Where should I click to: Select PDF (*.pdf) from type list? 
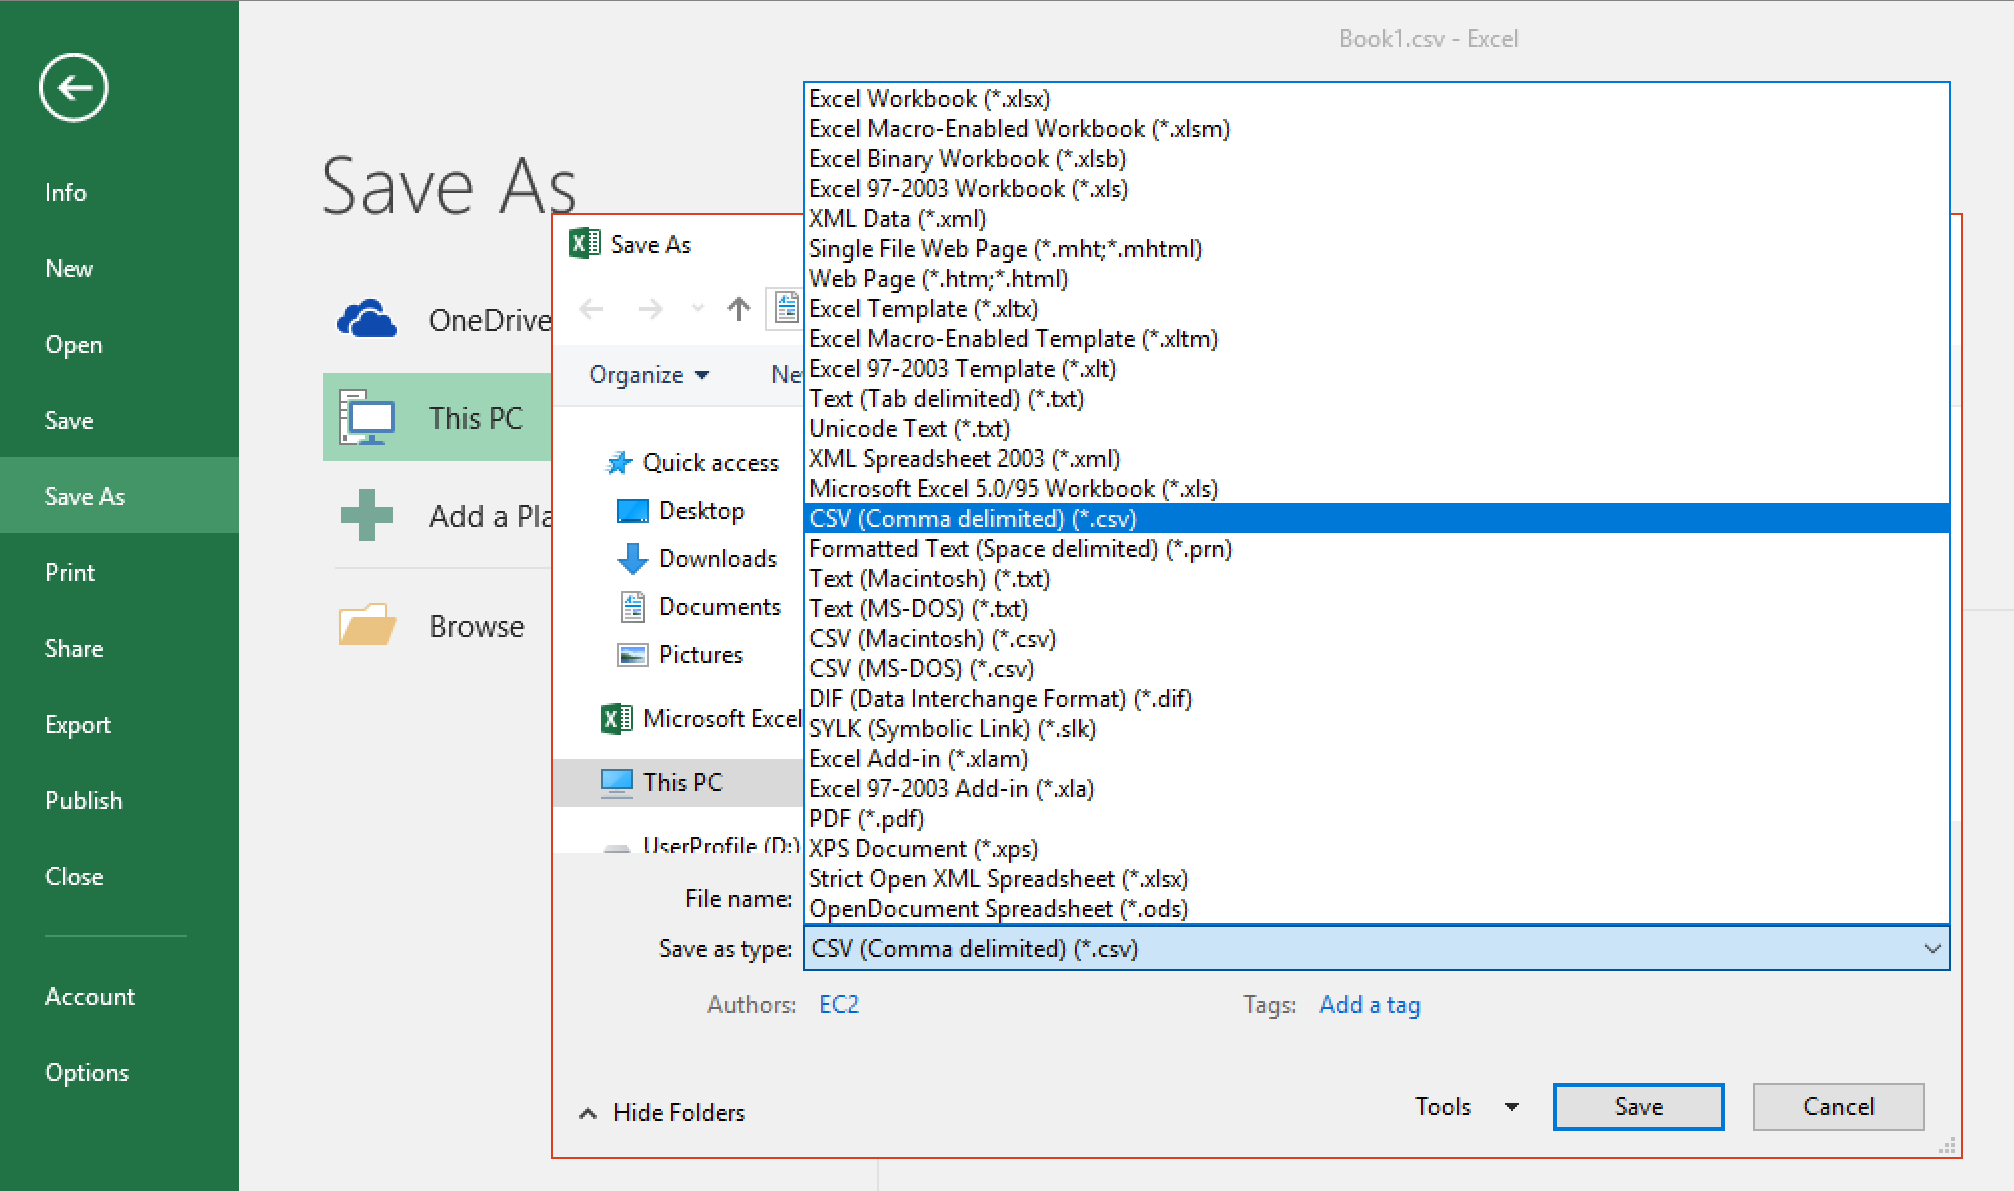pos(866,819)
